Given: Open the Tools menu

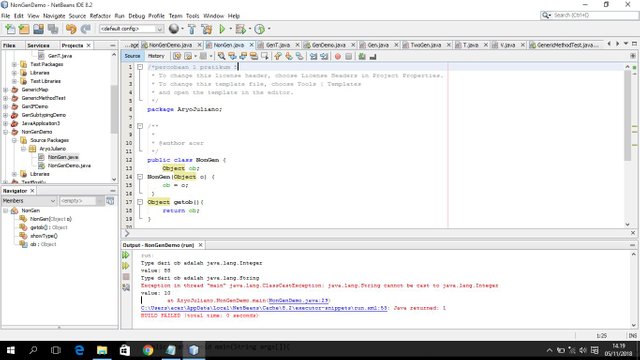Looking at the screenshot, I should click(193, 16).
